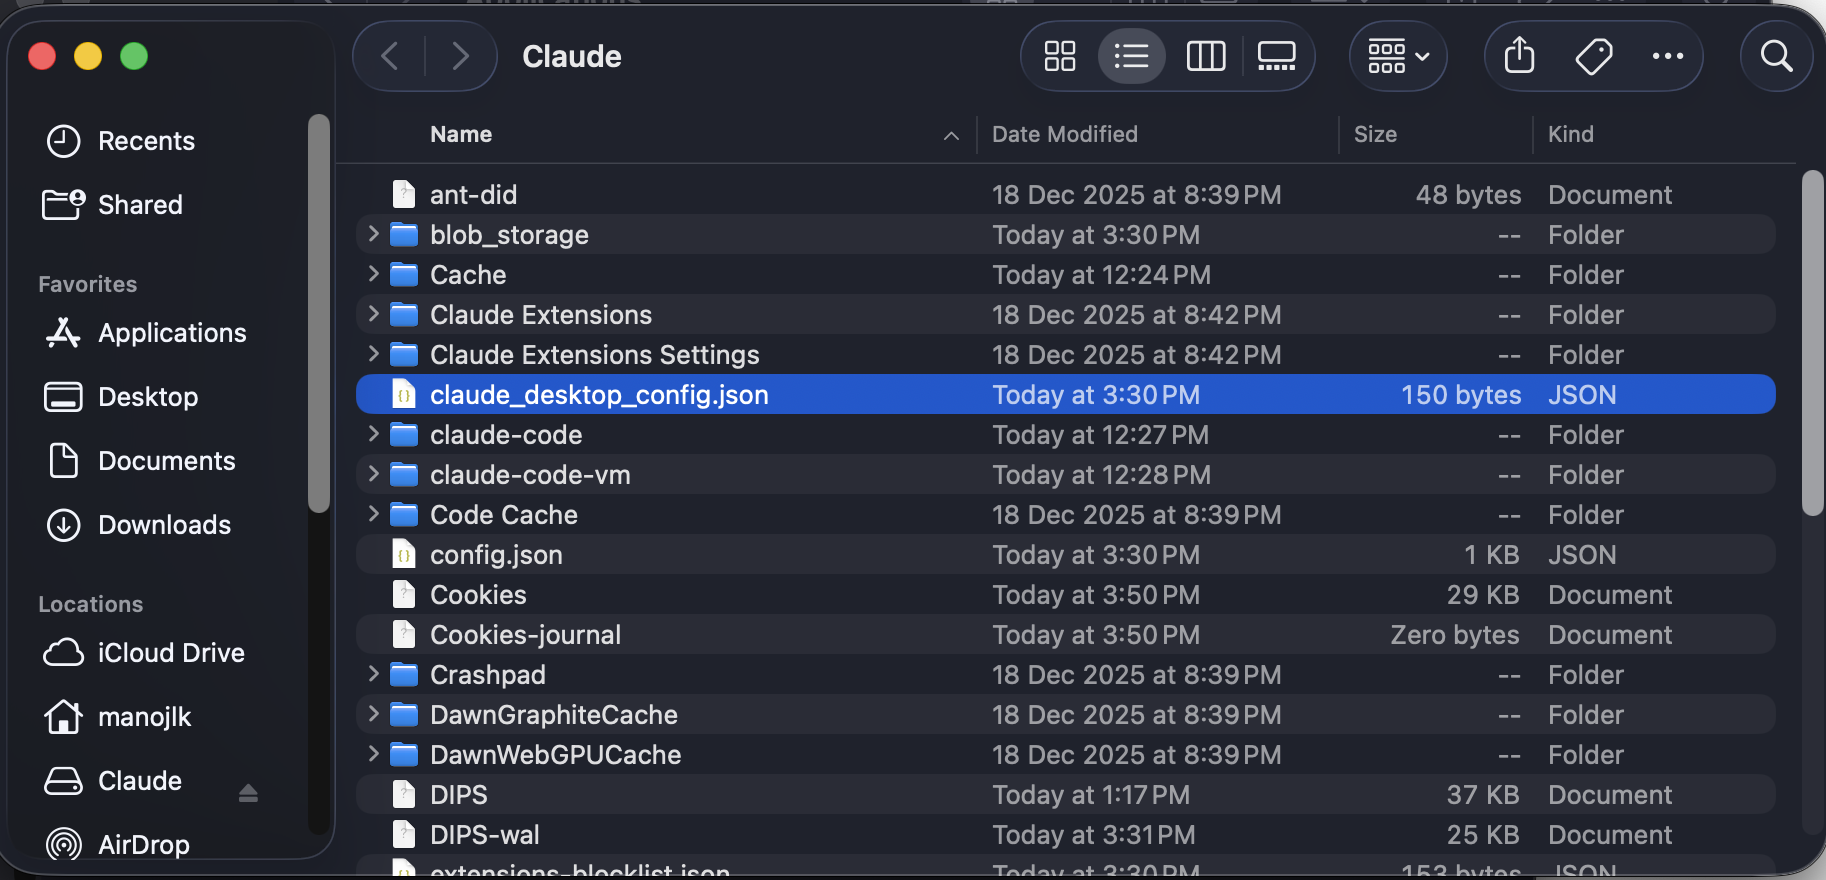Sort by the Date Modified column

tap(1064, 134)
